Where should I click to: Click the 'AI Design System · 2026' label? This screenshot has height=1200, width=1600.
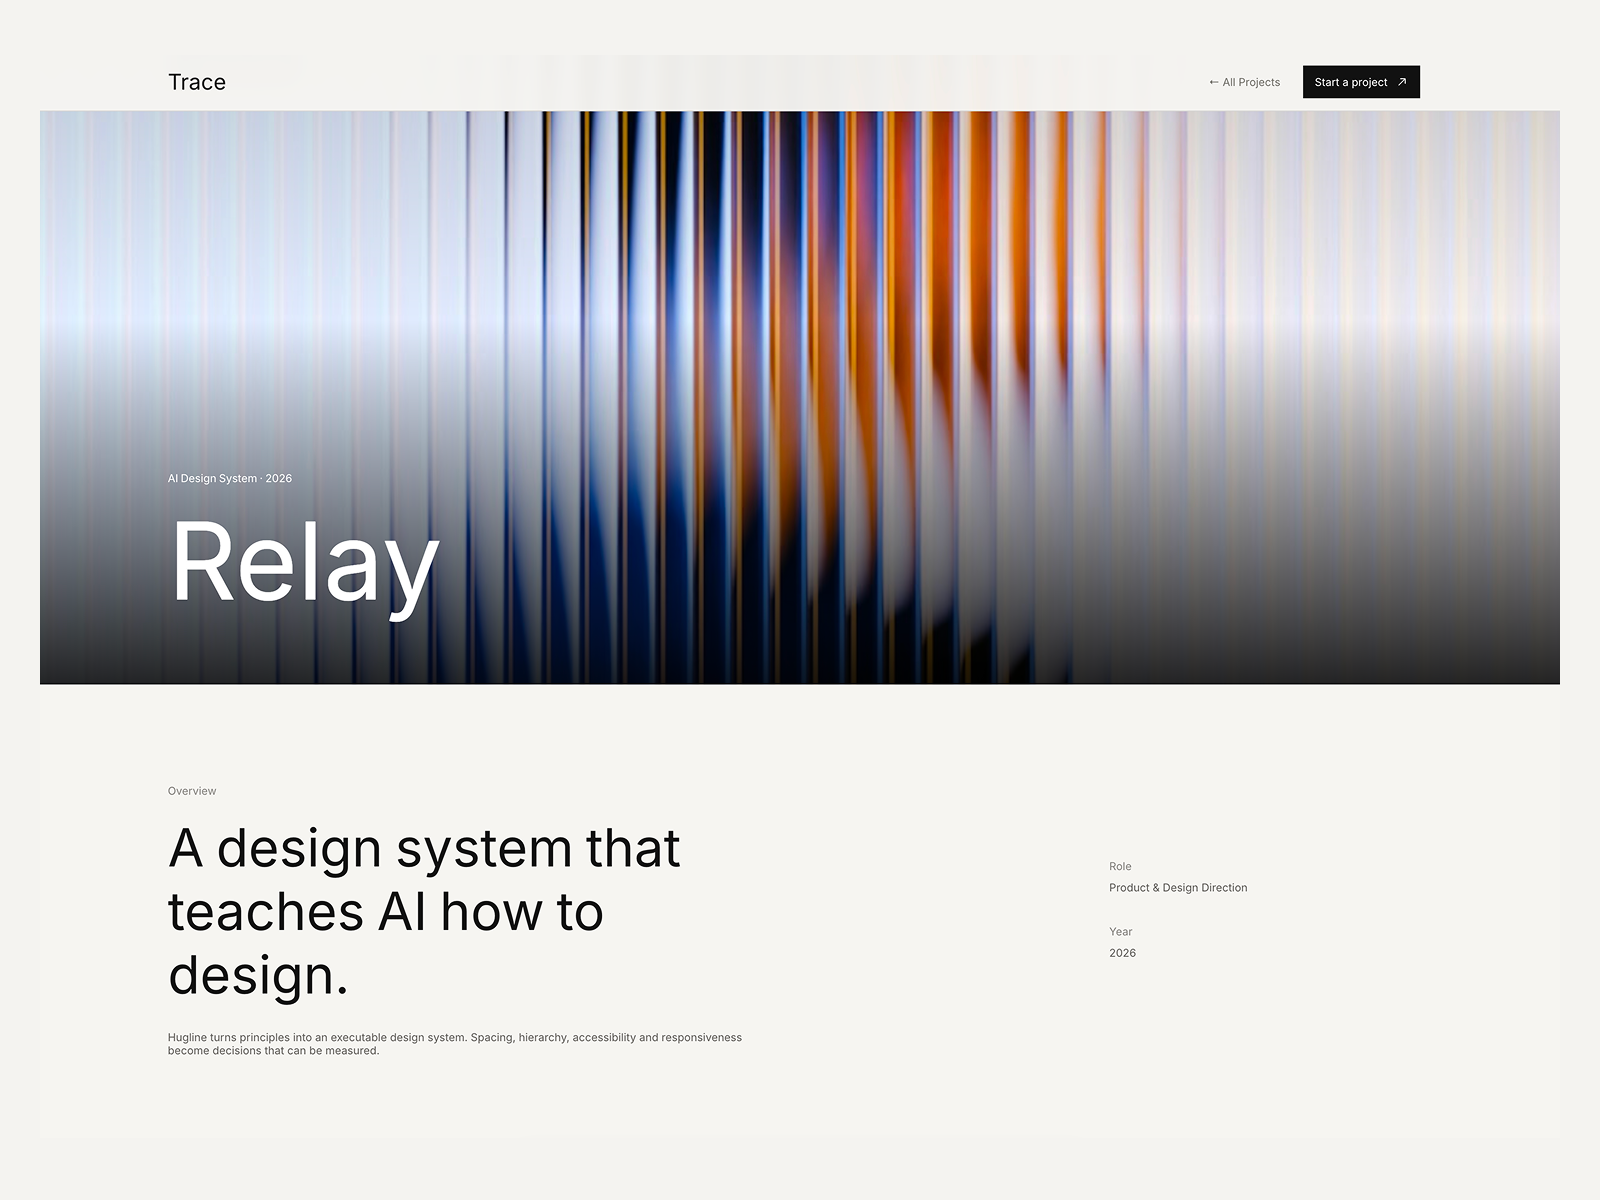point(230,478)
